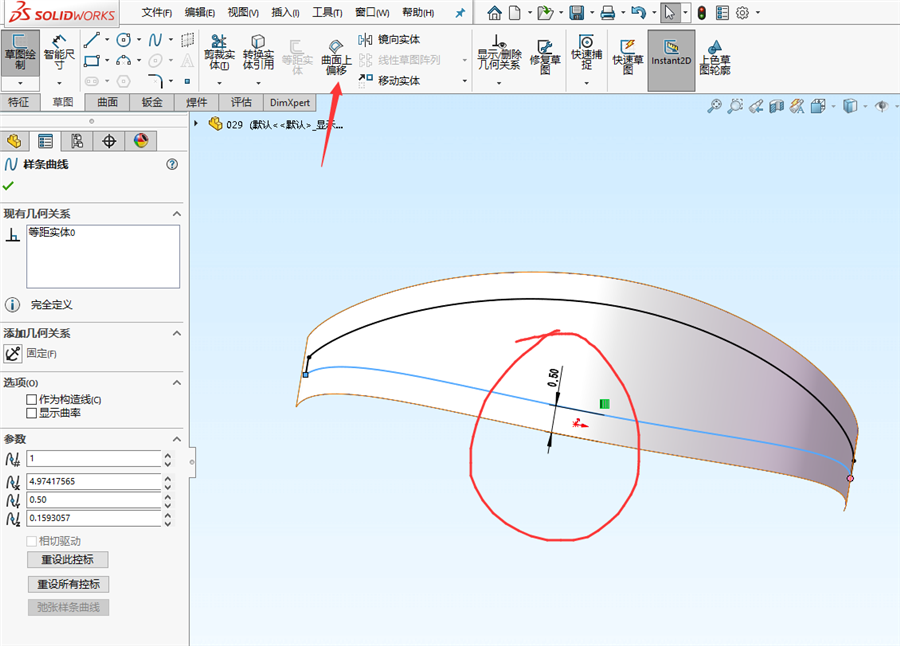900x646 pixels.
Task: Click the Home icon in top toolbar
Action: pyautogui.click(x=494, y=13)
